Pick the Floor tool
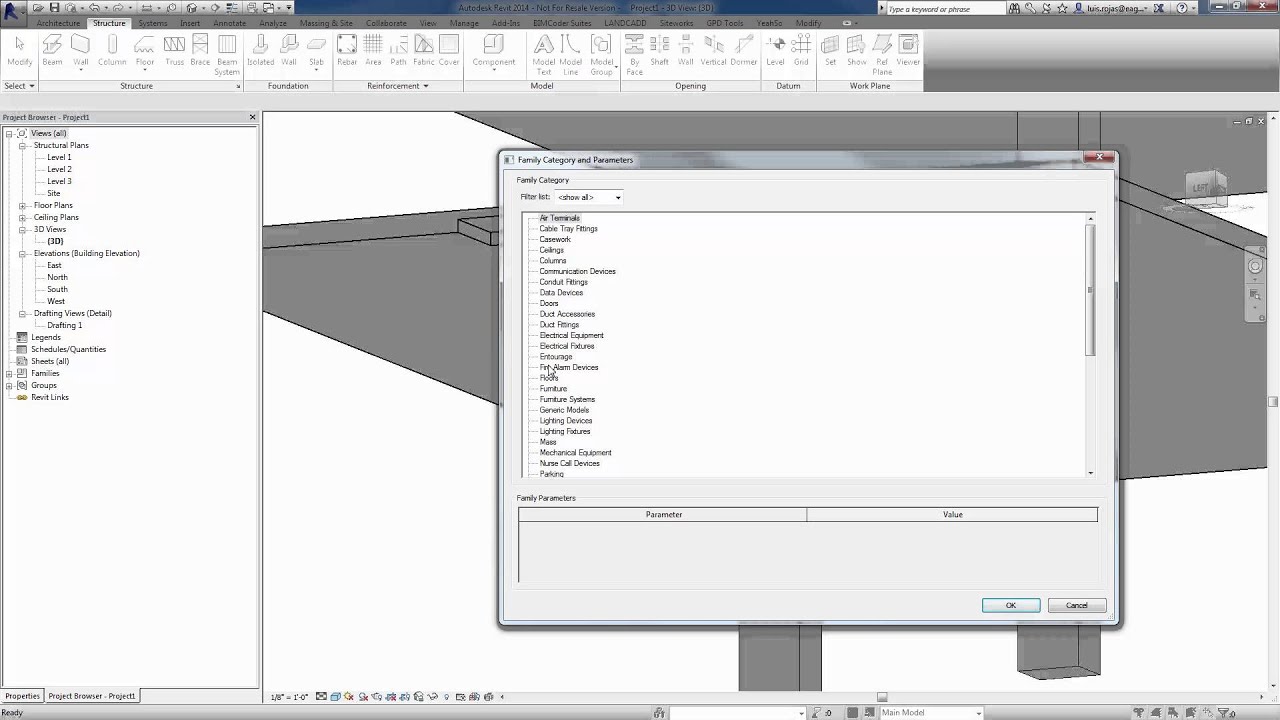 [x=145, y=51]
